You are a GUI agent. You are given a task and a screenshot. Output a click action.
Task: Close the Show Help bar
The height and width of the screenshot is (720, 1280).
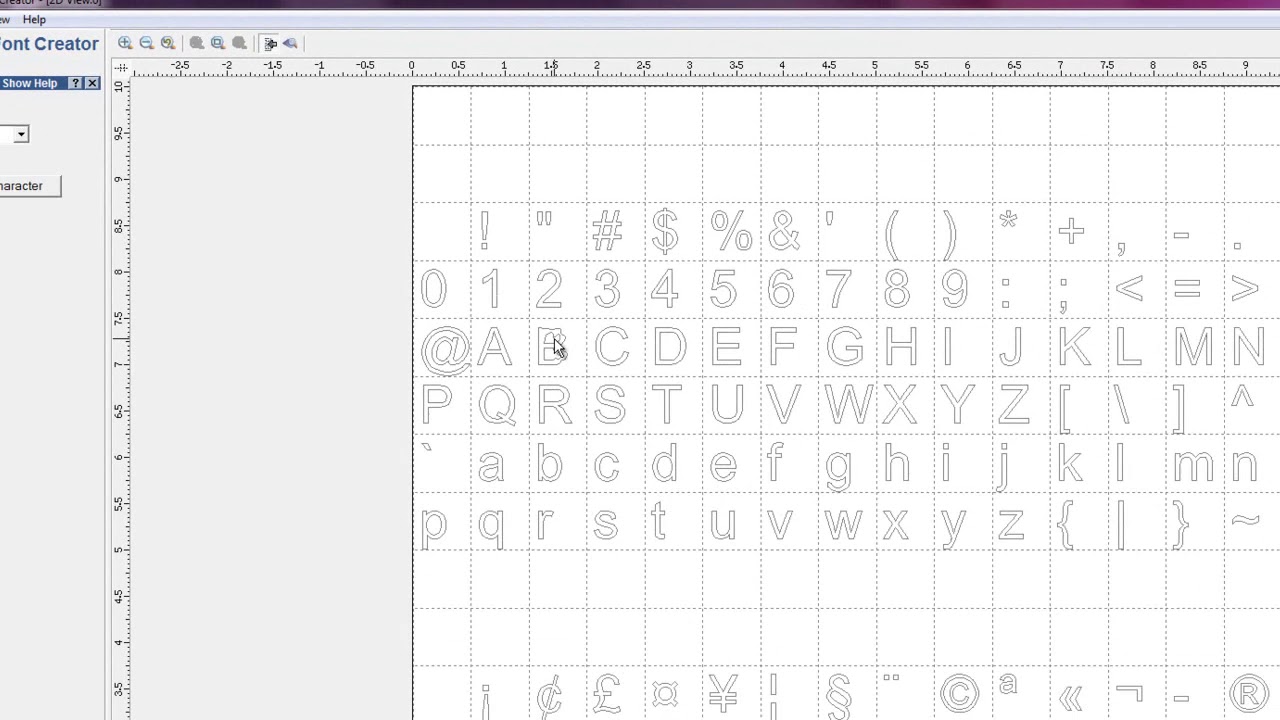tap(92, 83)
